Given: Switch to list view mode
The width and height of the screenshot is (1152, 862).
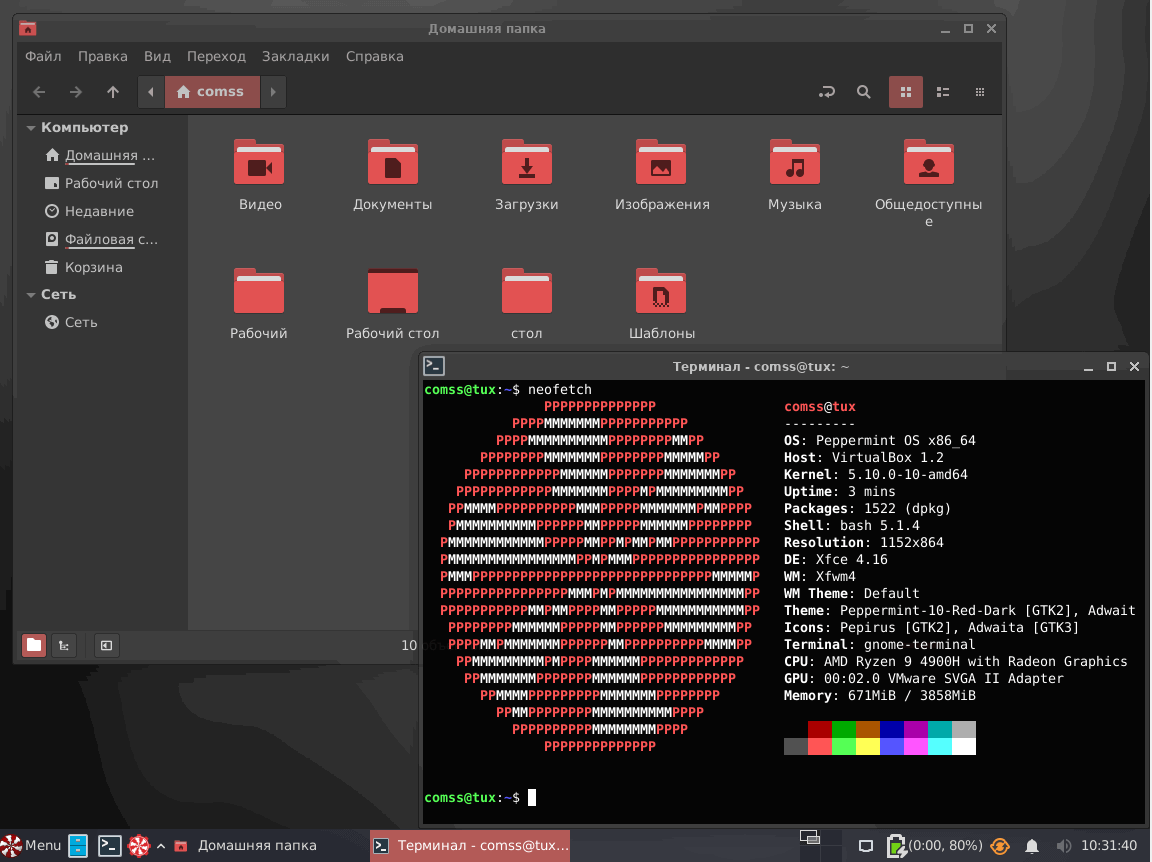Looking at the screenshot, I should [x=942, y=92].
